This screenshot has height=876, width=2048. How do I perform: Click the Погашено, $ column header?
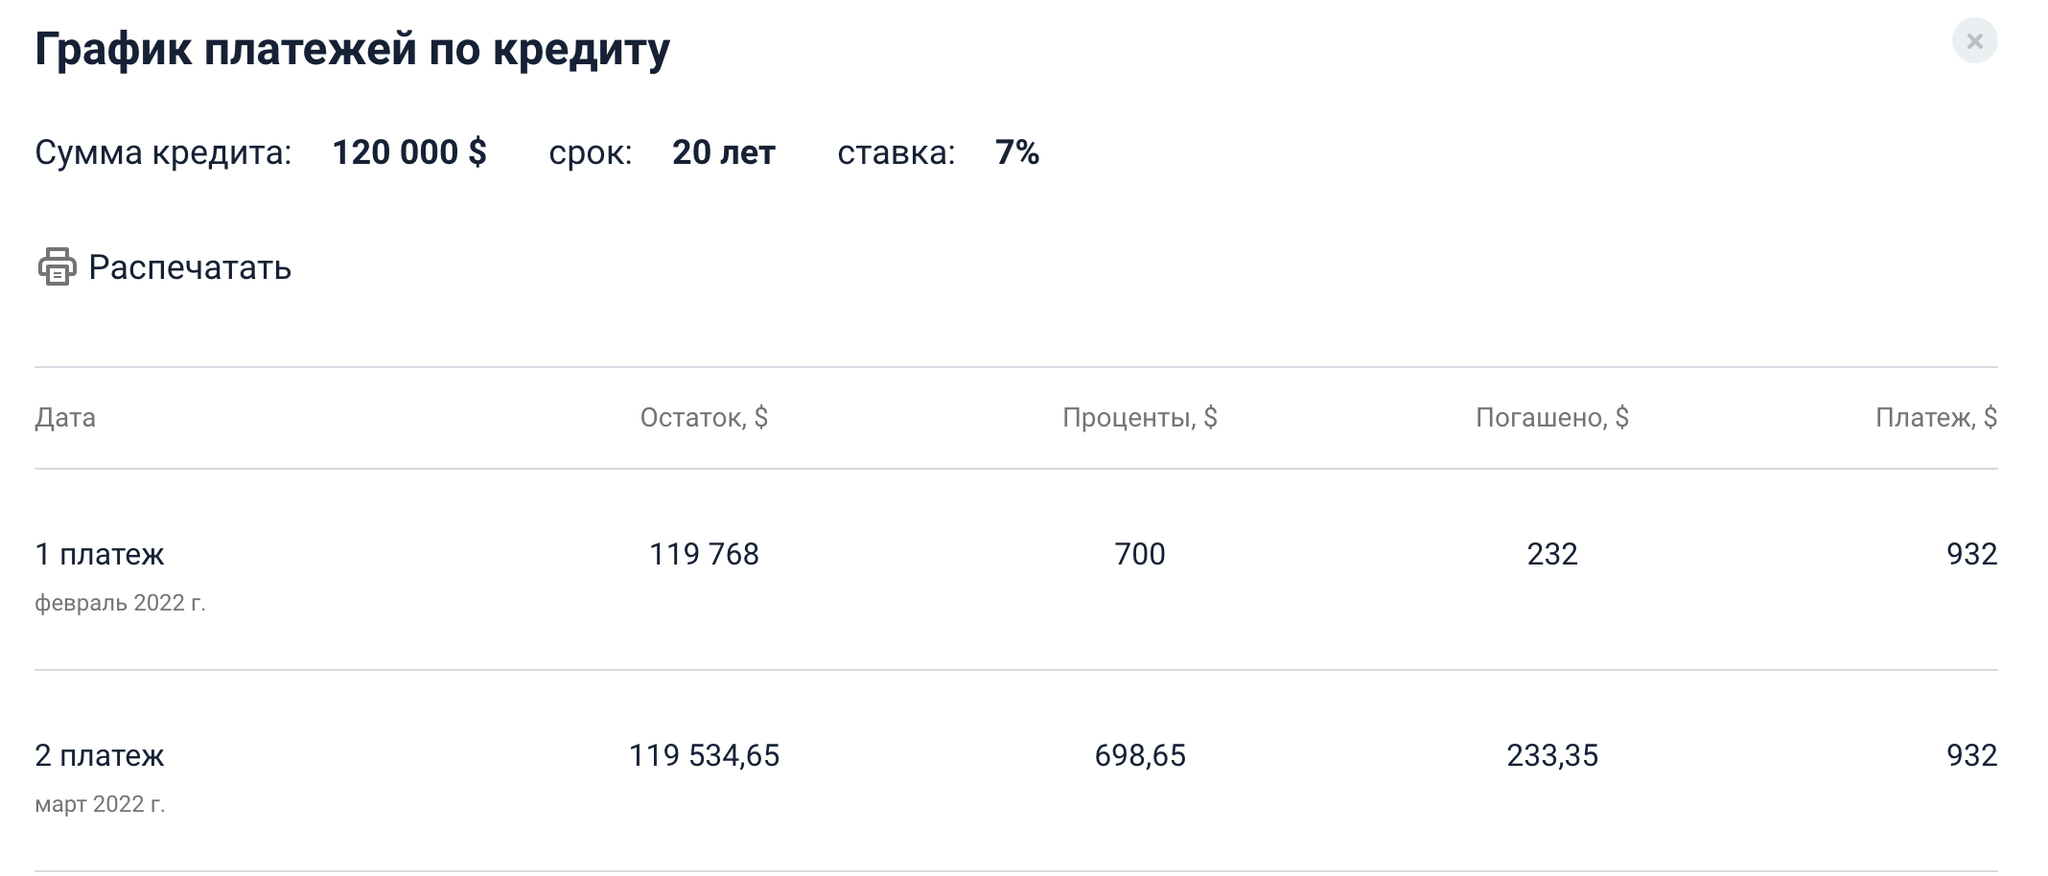(x=1552, y=417)
